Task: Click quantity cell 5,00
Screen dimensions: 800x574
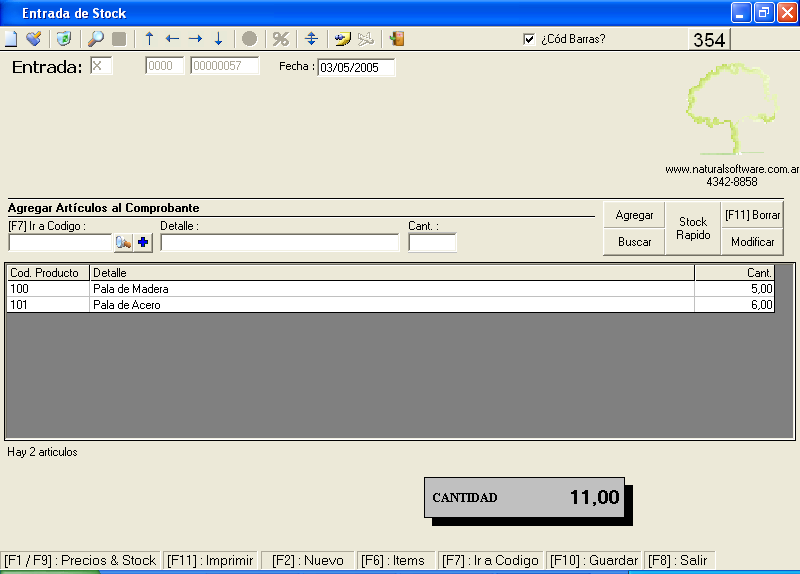Action: click(x=735, y=289)
